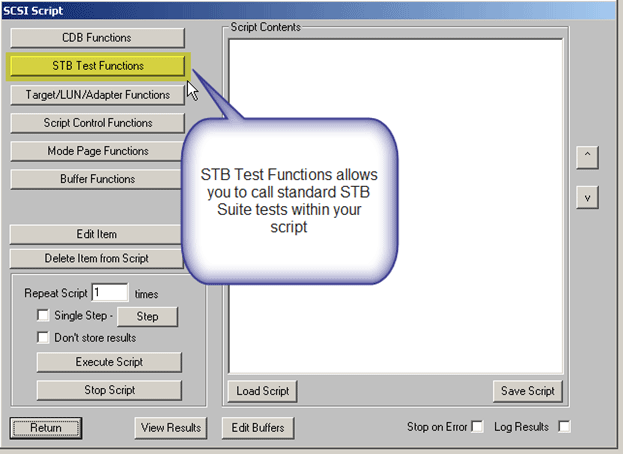Move item up with the caret arrow

point(587,157)
